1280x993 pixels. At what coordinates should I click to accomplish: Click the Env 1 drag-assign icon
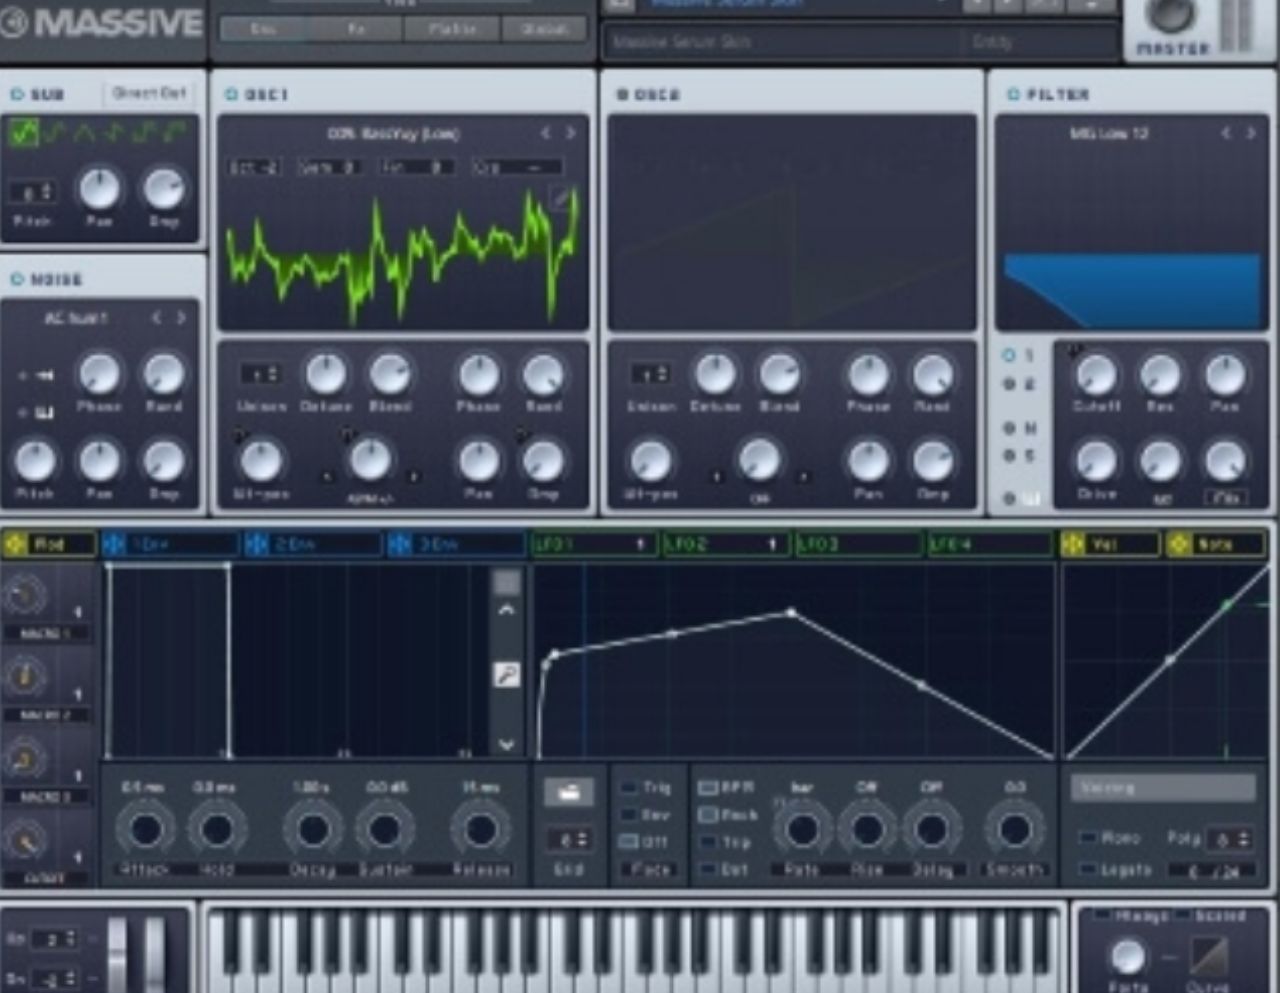[114, 544]
